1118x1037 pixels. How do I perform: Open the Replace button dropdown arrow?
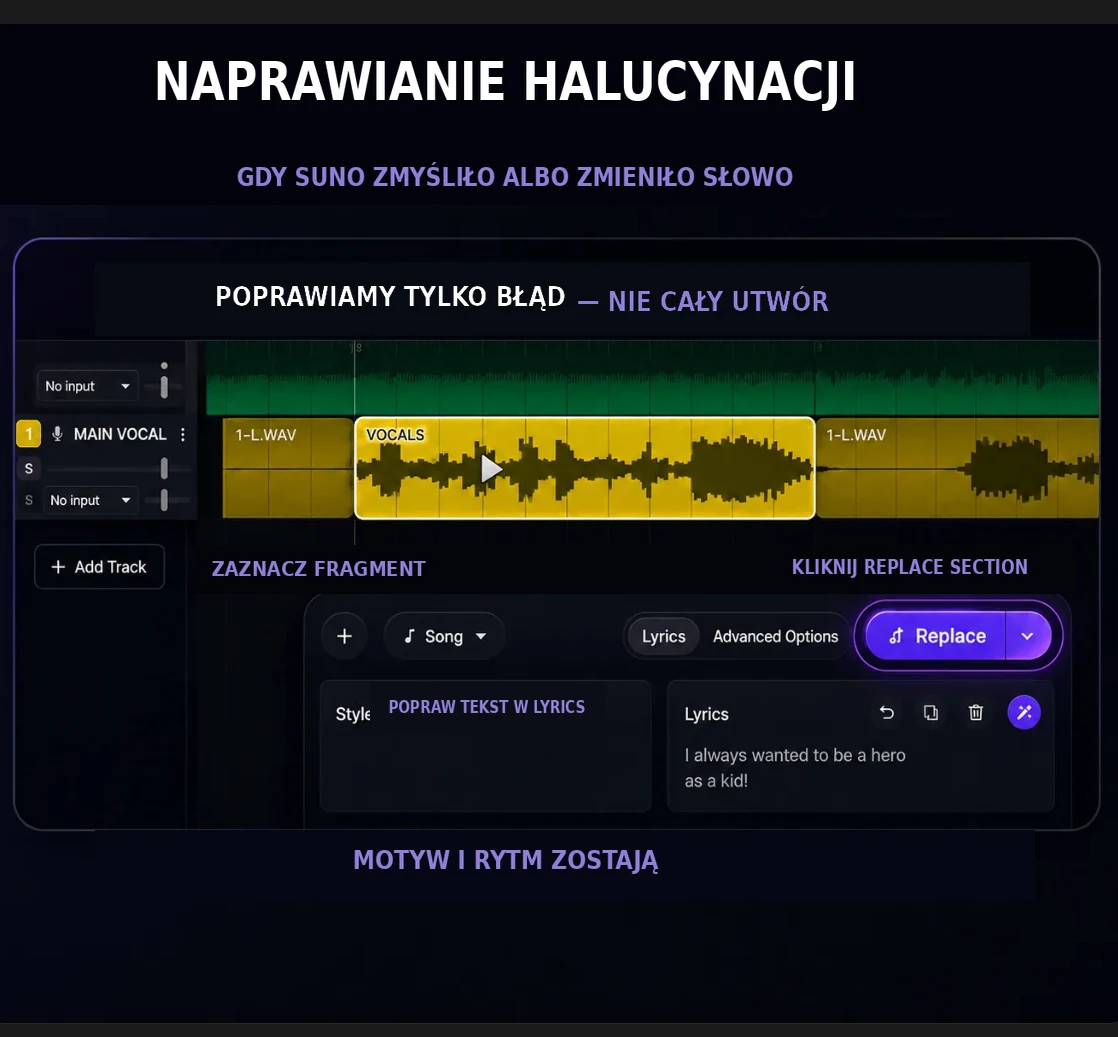tap(1027, 635)
